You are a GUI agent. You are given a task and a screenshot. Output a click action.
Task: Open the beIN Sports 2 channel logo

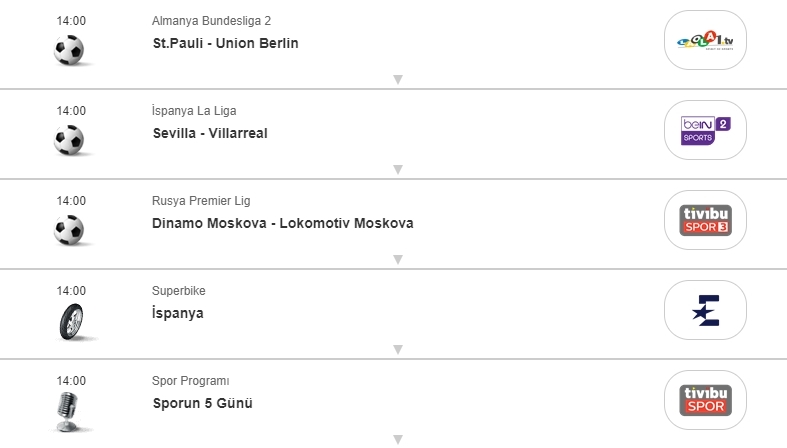coord(706,130)
